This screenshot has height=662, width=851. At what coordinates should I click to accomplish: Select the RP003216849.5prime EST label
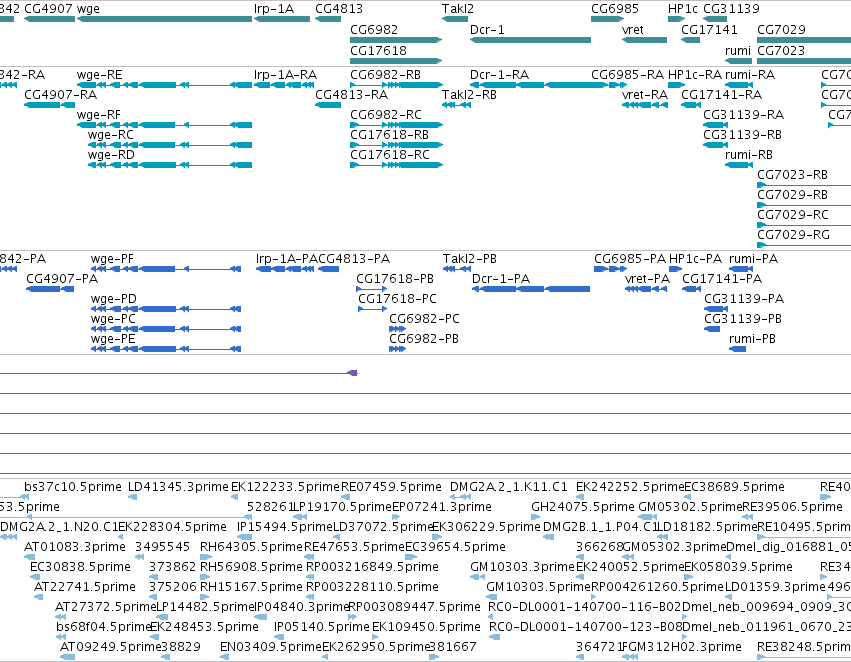coord(372,566)
